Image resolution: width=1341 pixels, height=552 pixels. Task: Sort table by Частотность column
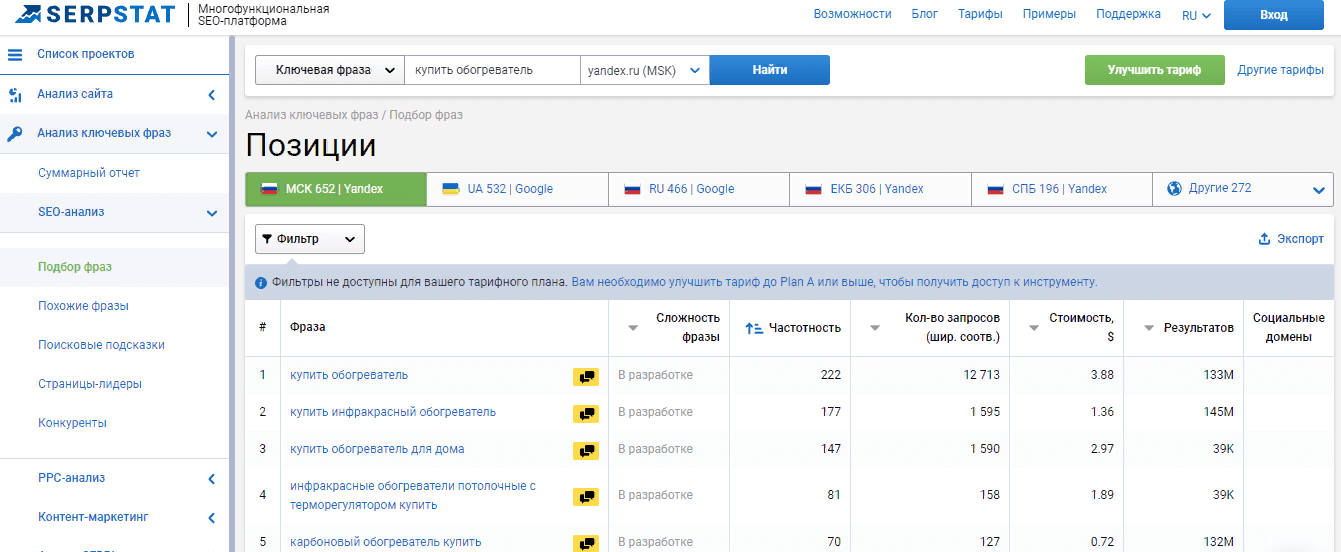[x=793, y=328]
